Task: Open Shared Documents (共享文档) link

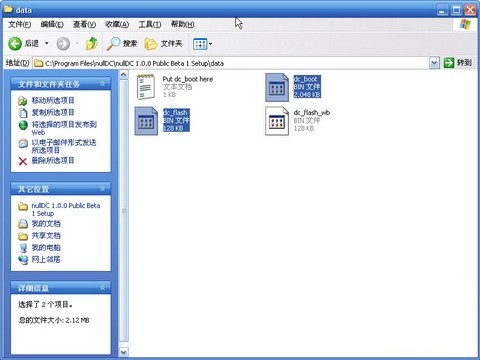Action: (46, 236)
